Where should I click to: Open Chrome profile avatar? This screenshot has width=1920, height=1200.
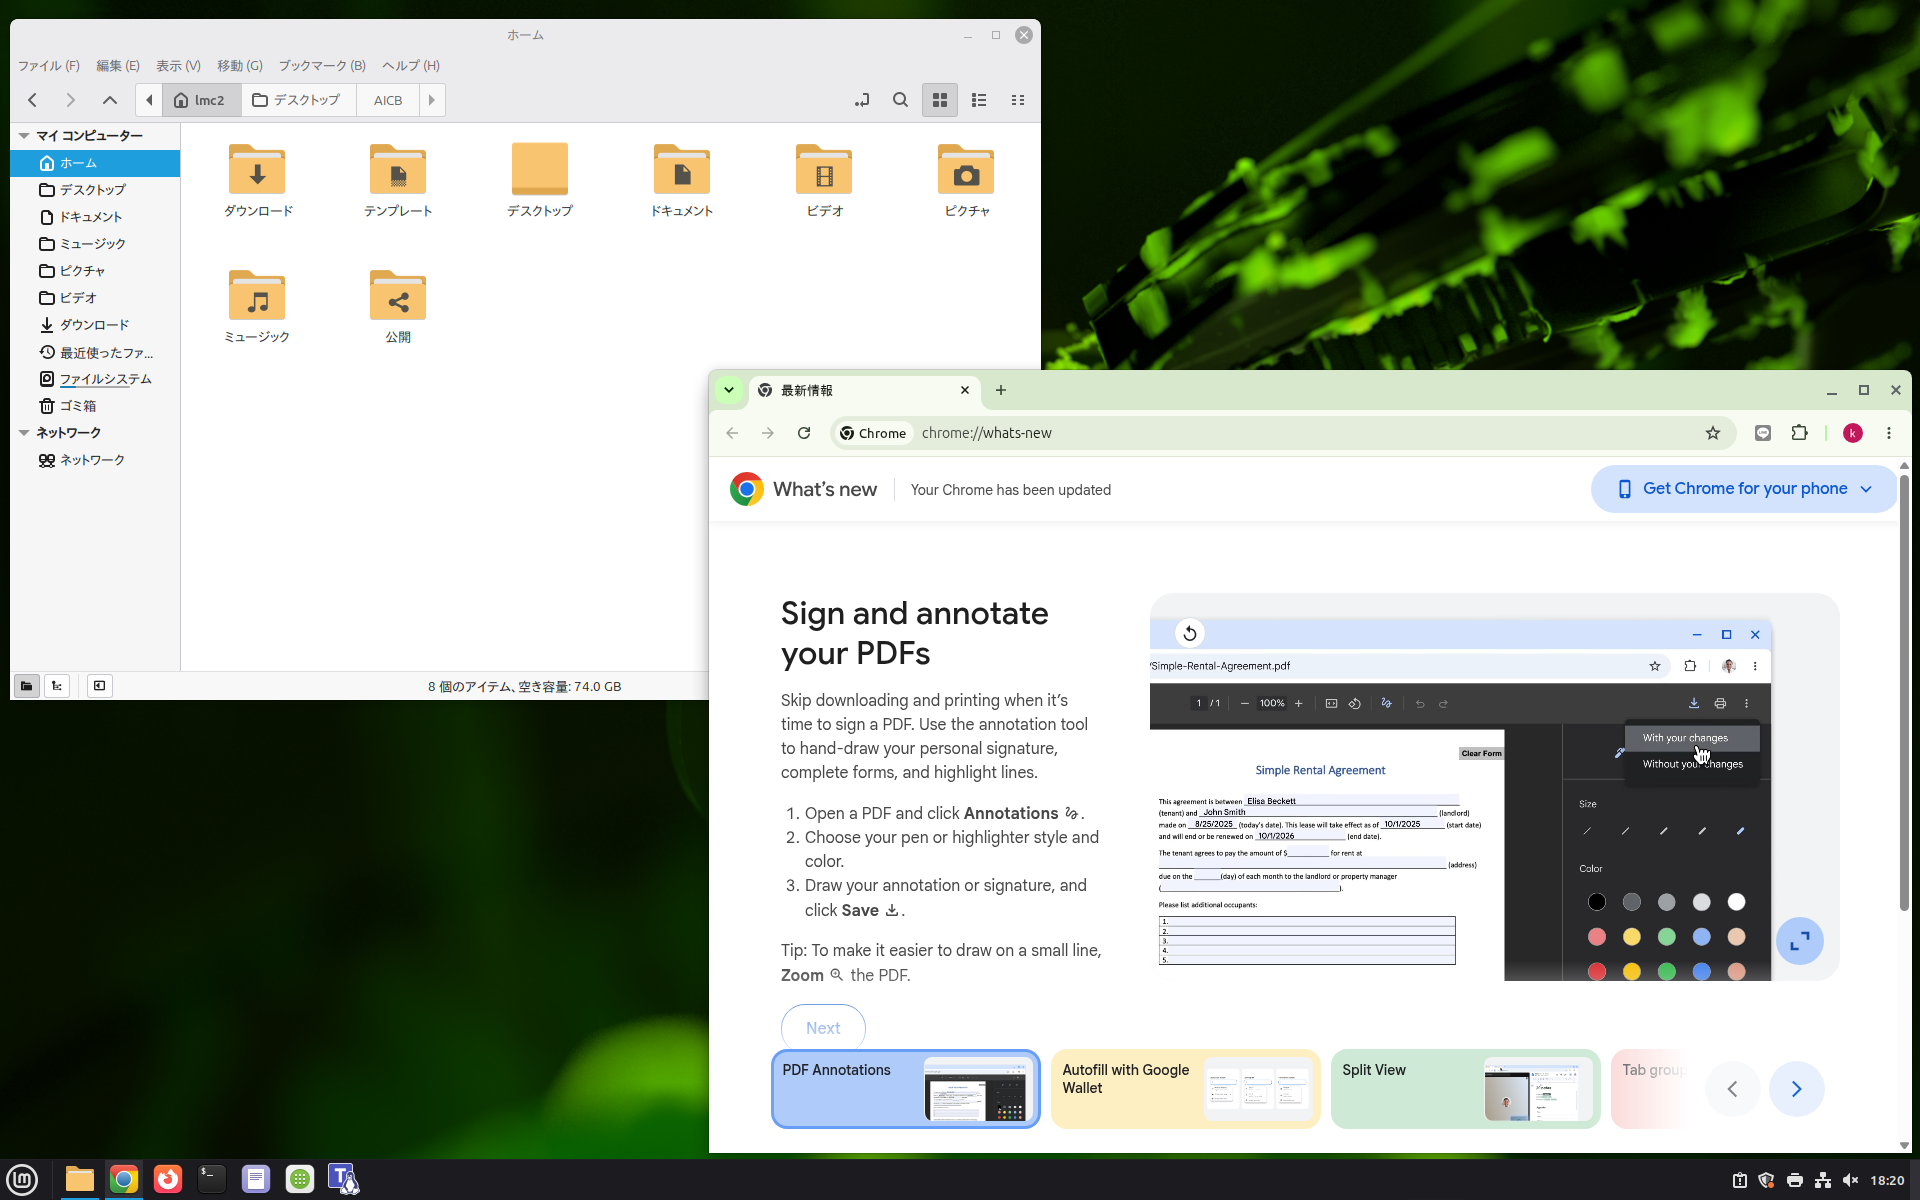coord(1853,433)
